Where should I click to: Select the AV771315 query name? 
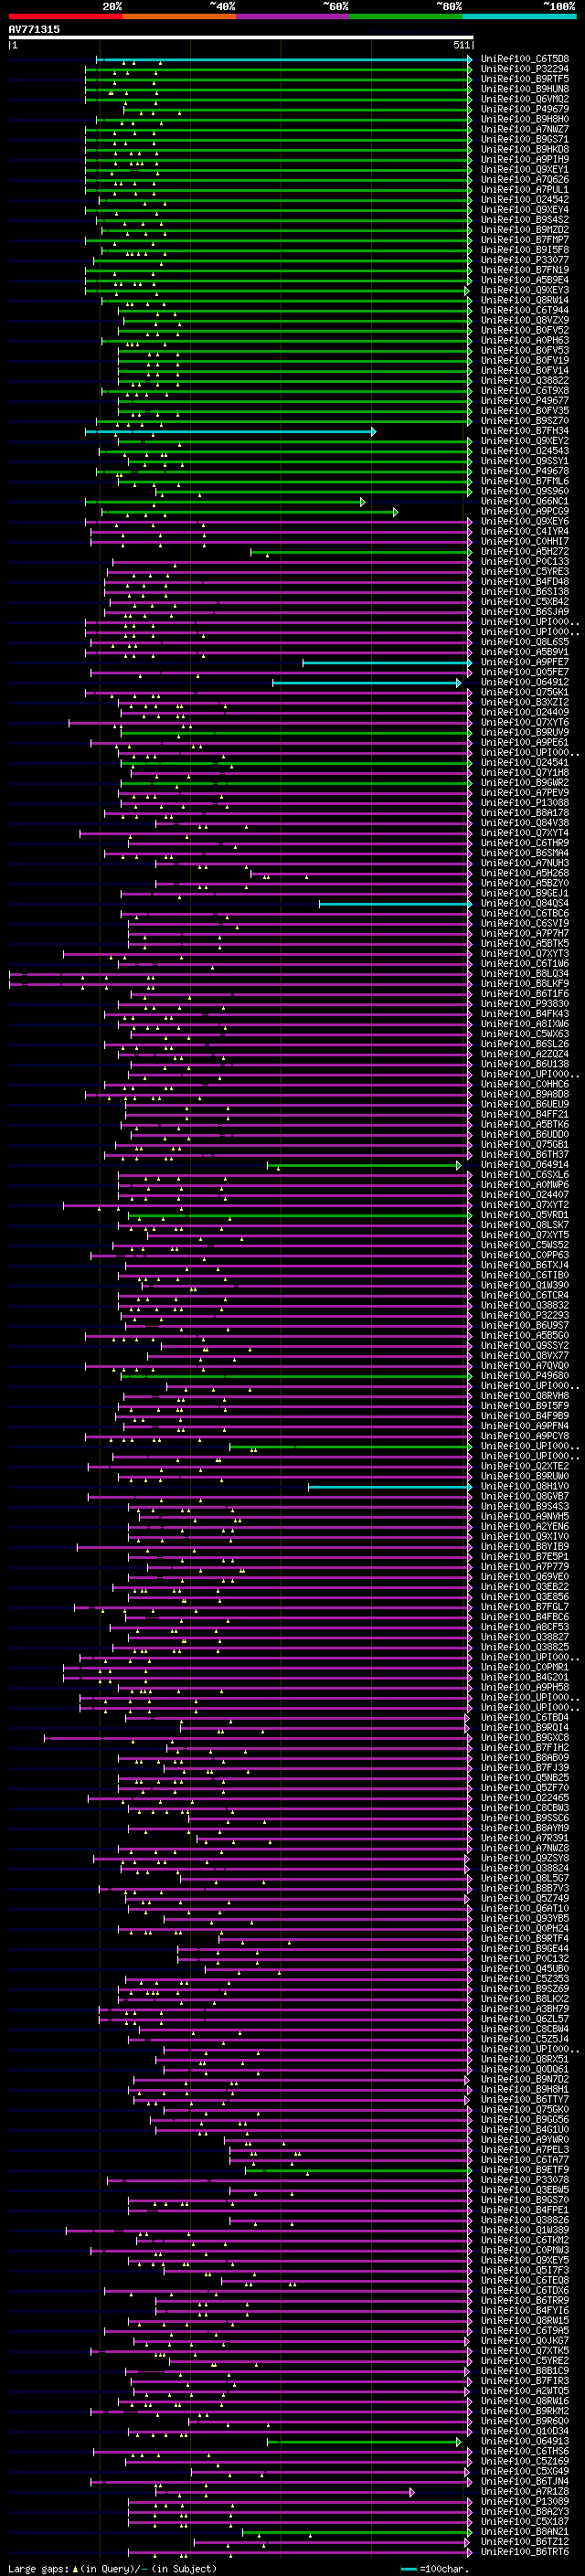pyautogui.click(x=34, y=29)
